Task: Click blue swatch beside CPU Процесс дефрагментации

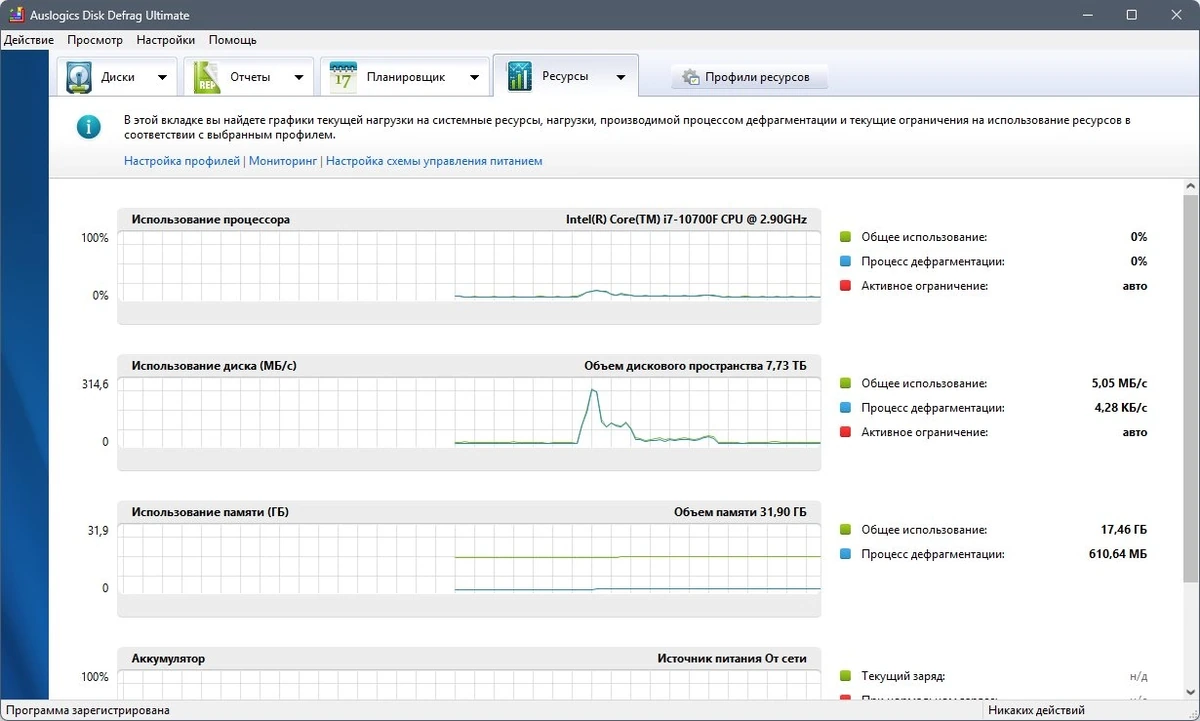Action: 845,261
